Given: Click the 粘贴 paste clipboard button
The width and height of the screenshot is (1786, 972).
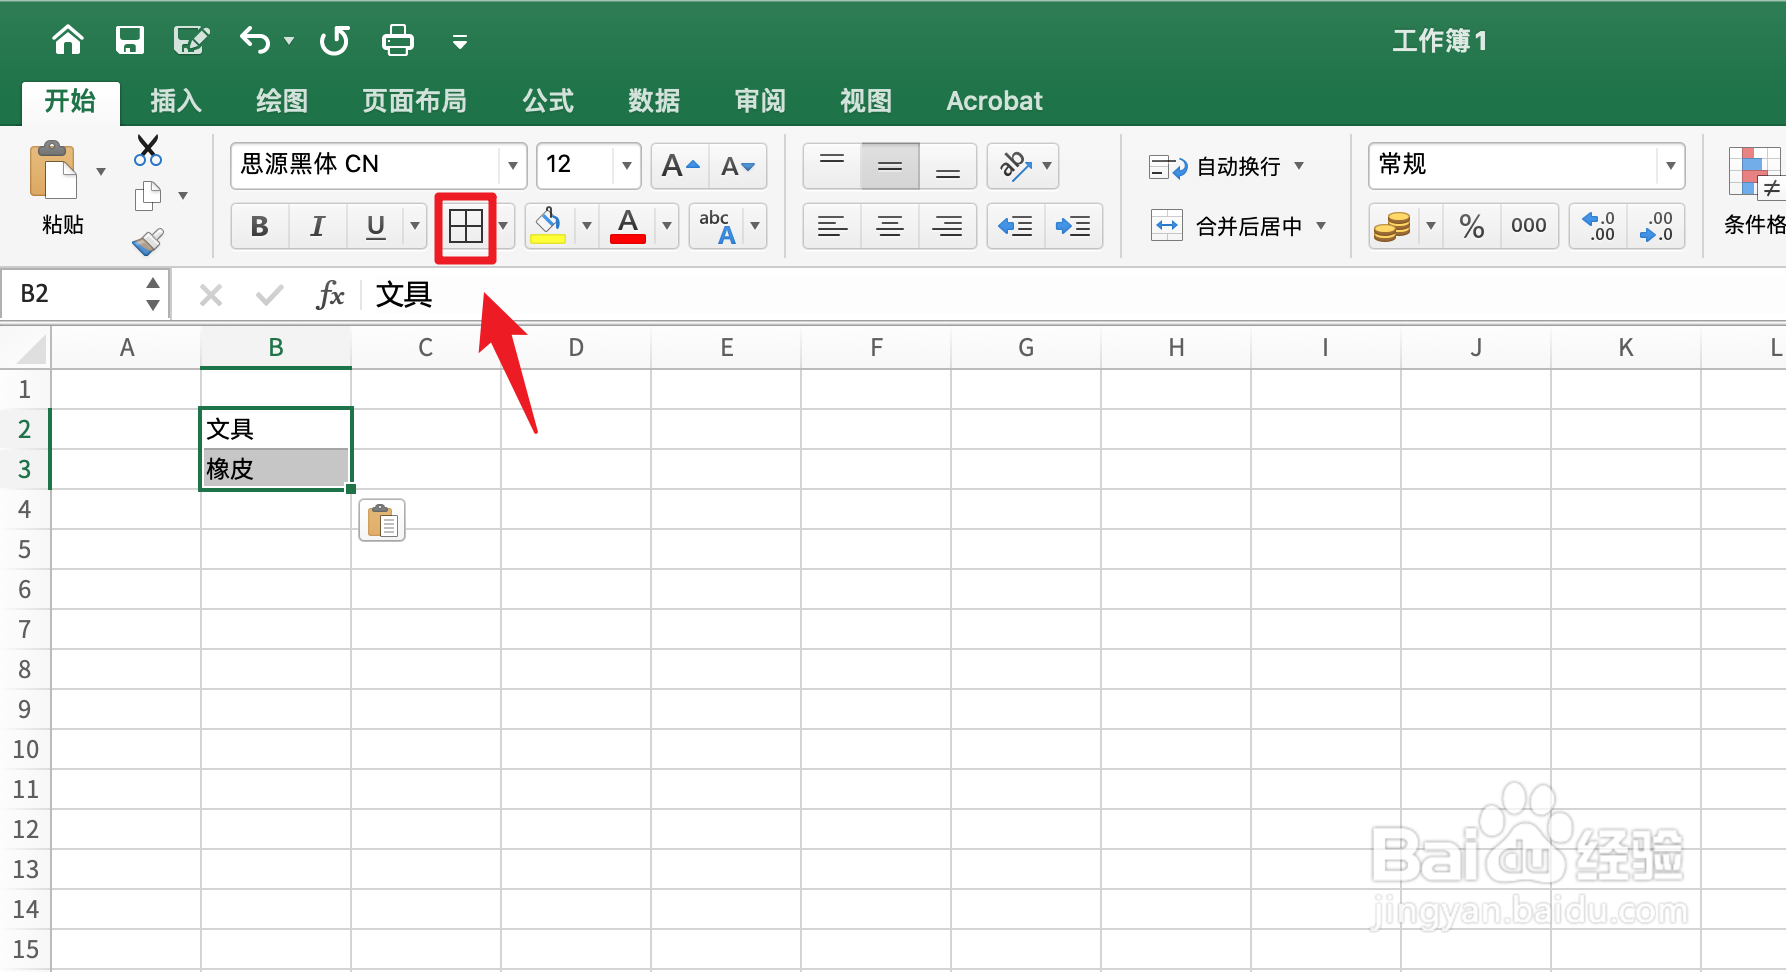Looking at the screenshot, I should (x=54, y=171).
